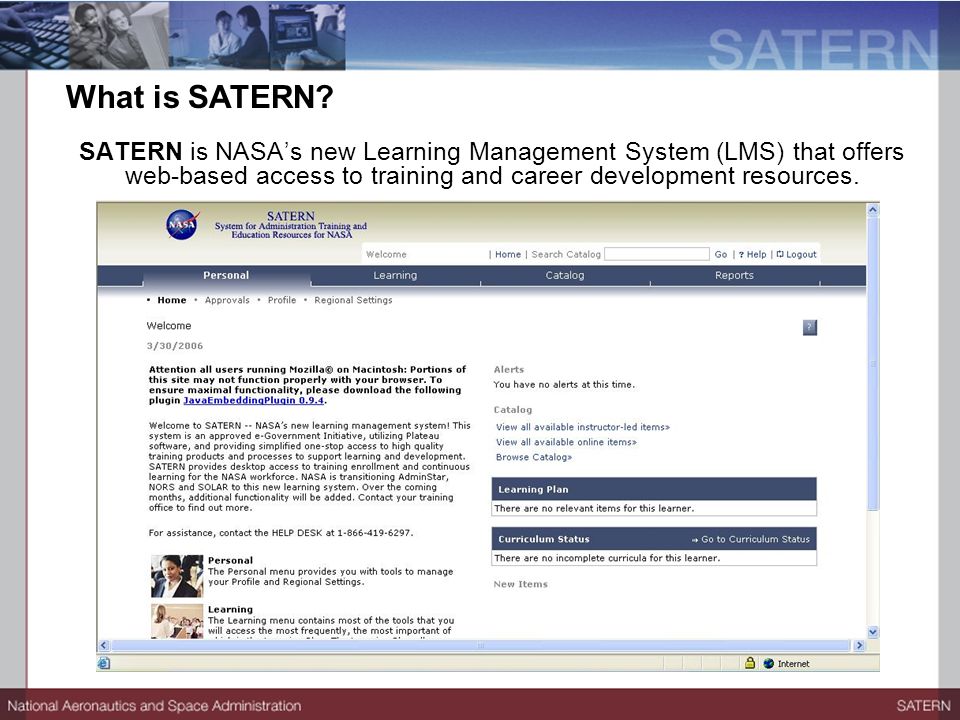Click the vertical scrollbar thumb
This screenshot has height=720, width=960.
[873, 364]
